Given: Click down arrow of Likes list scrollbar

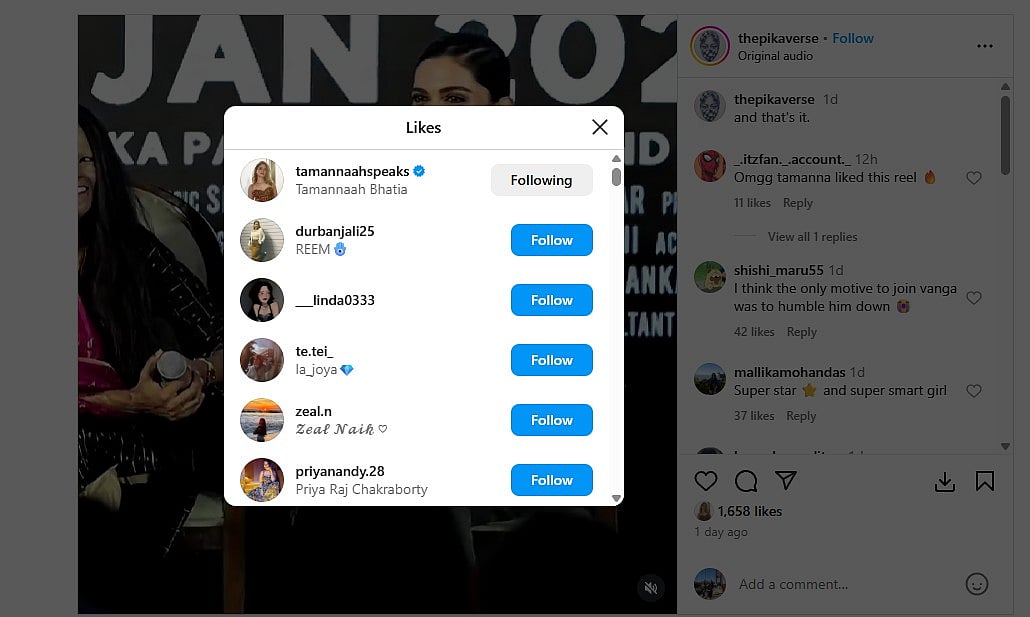Looking at the screenshot, I should tap(616, 498).
